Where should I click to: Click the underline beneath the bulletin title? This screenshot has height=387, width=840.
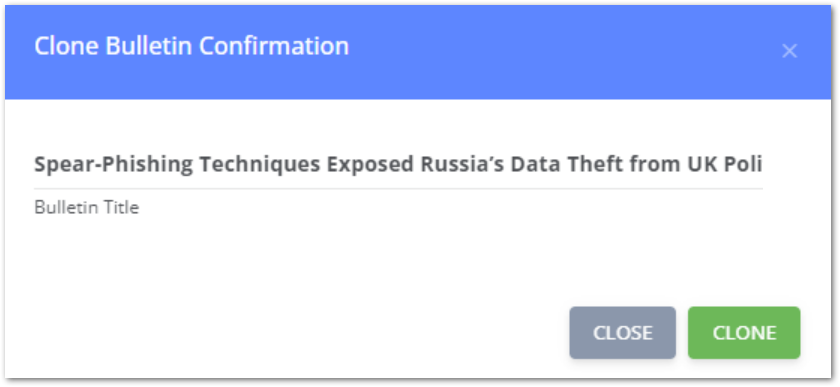(x=398, y=189)
